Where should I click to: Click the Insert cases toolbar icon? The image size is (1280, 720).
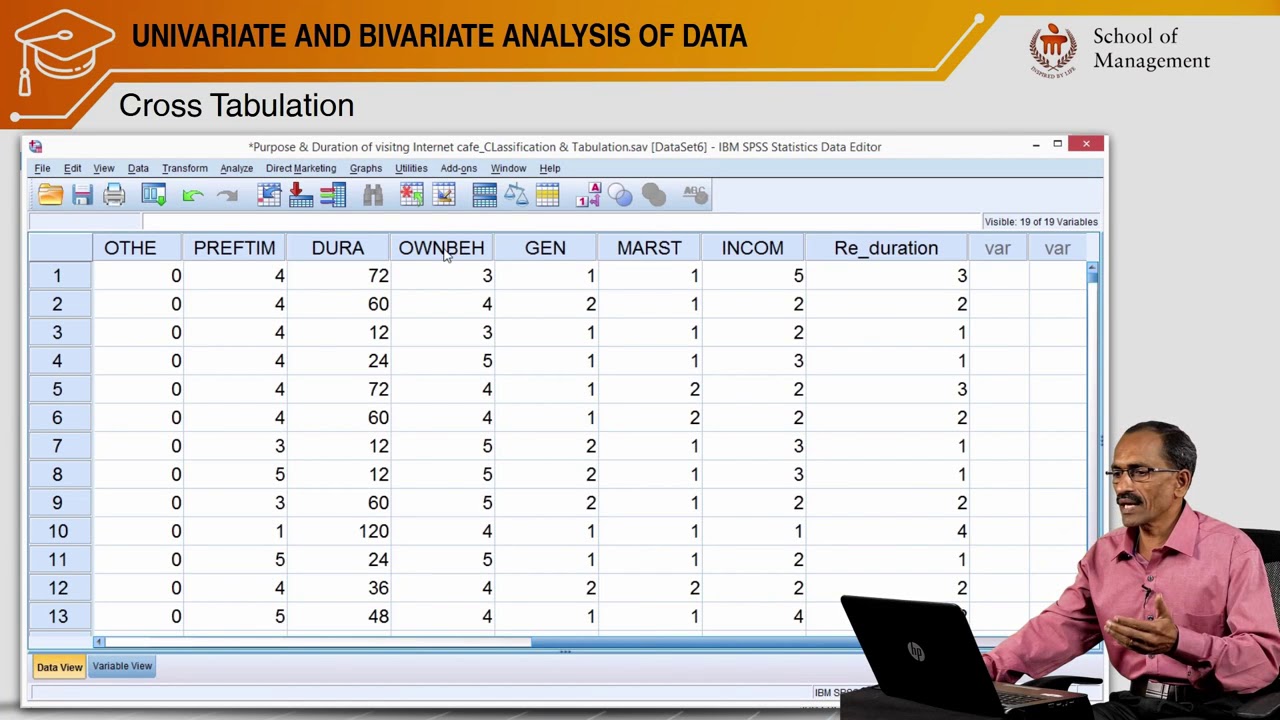click(411, 195)
